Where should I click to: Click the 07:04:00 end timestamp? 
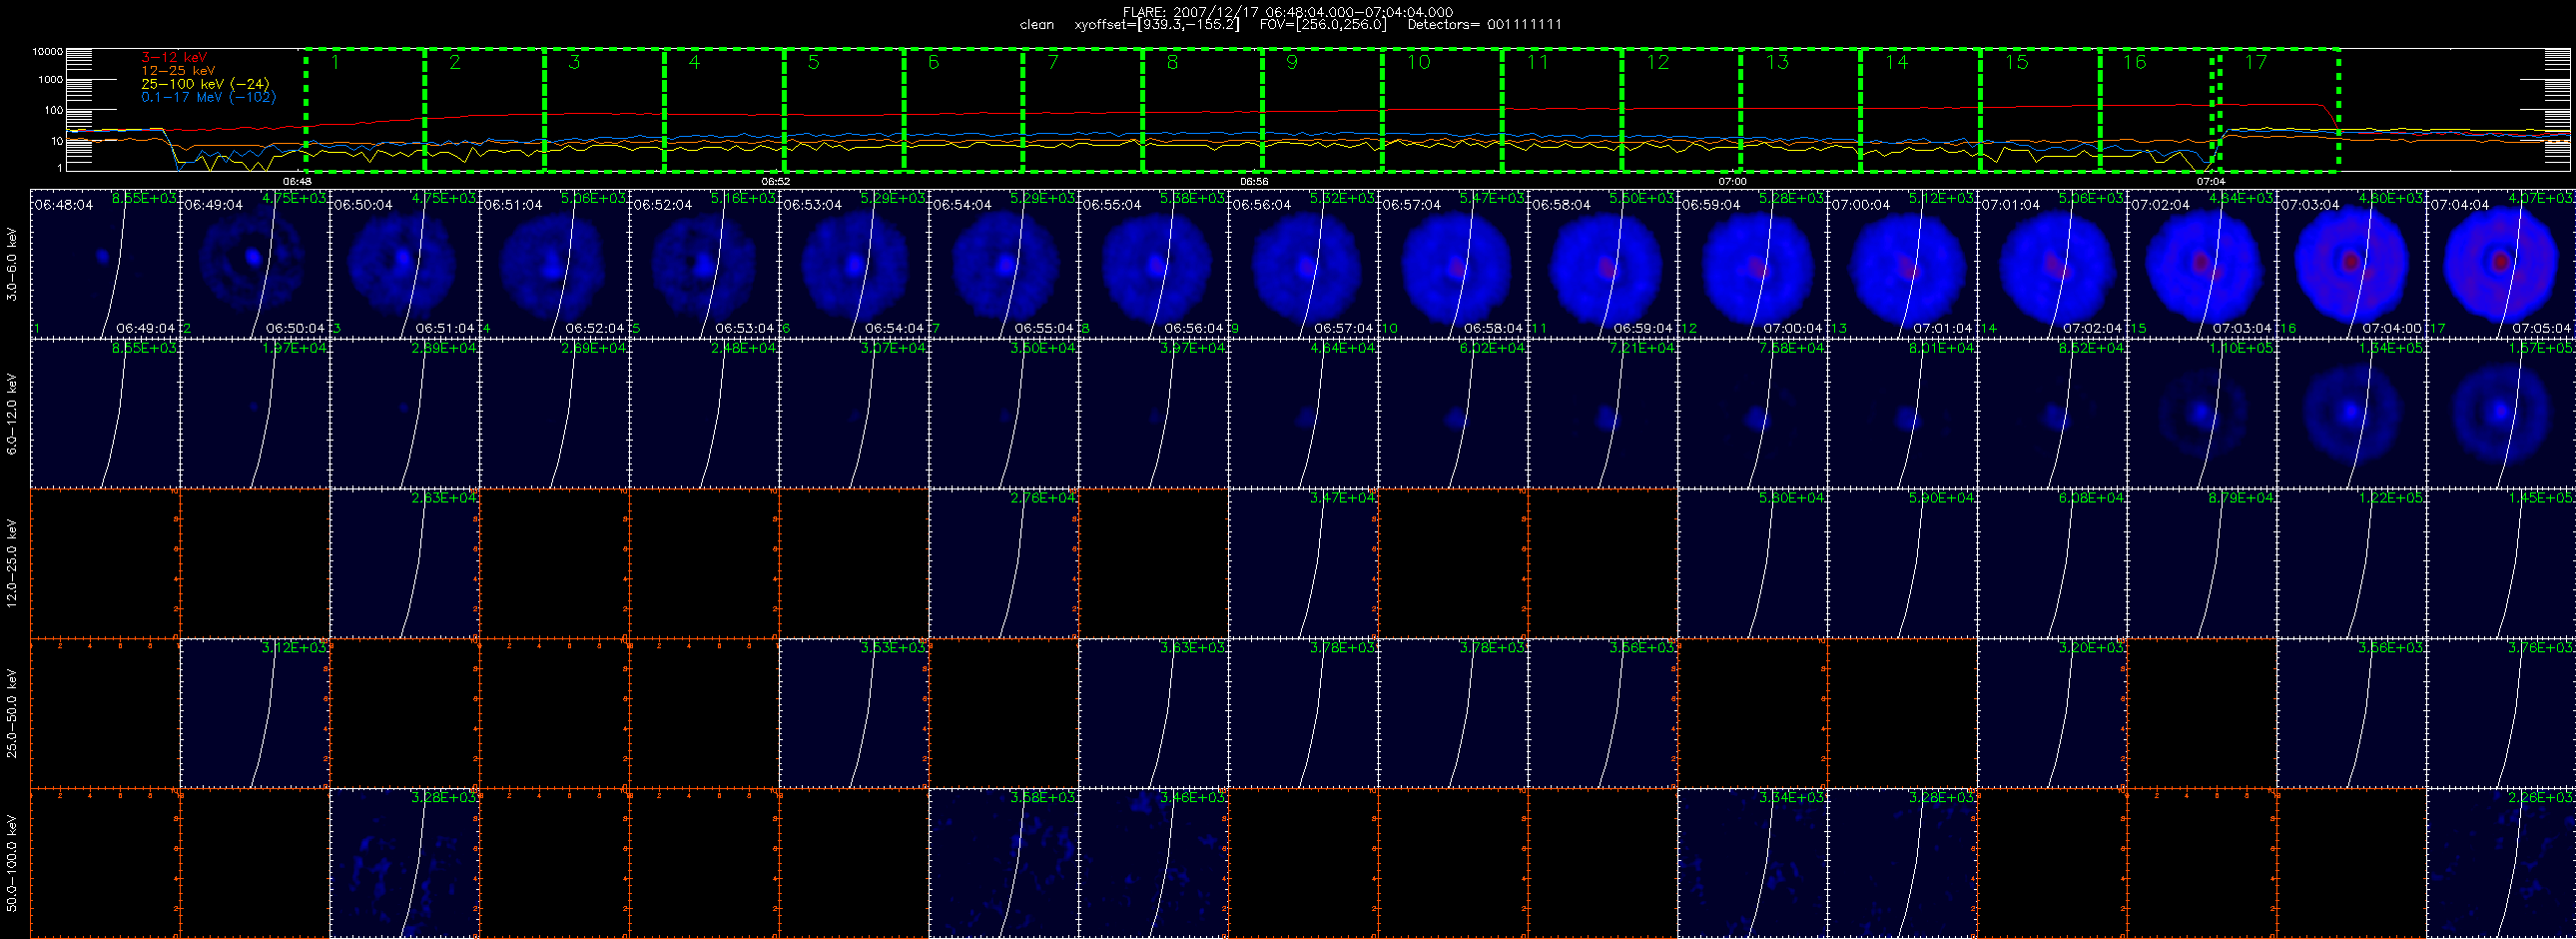point(2391,328)
